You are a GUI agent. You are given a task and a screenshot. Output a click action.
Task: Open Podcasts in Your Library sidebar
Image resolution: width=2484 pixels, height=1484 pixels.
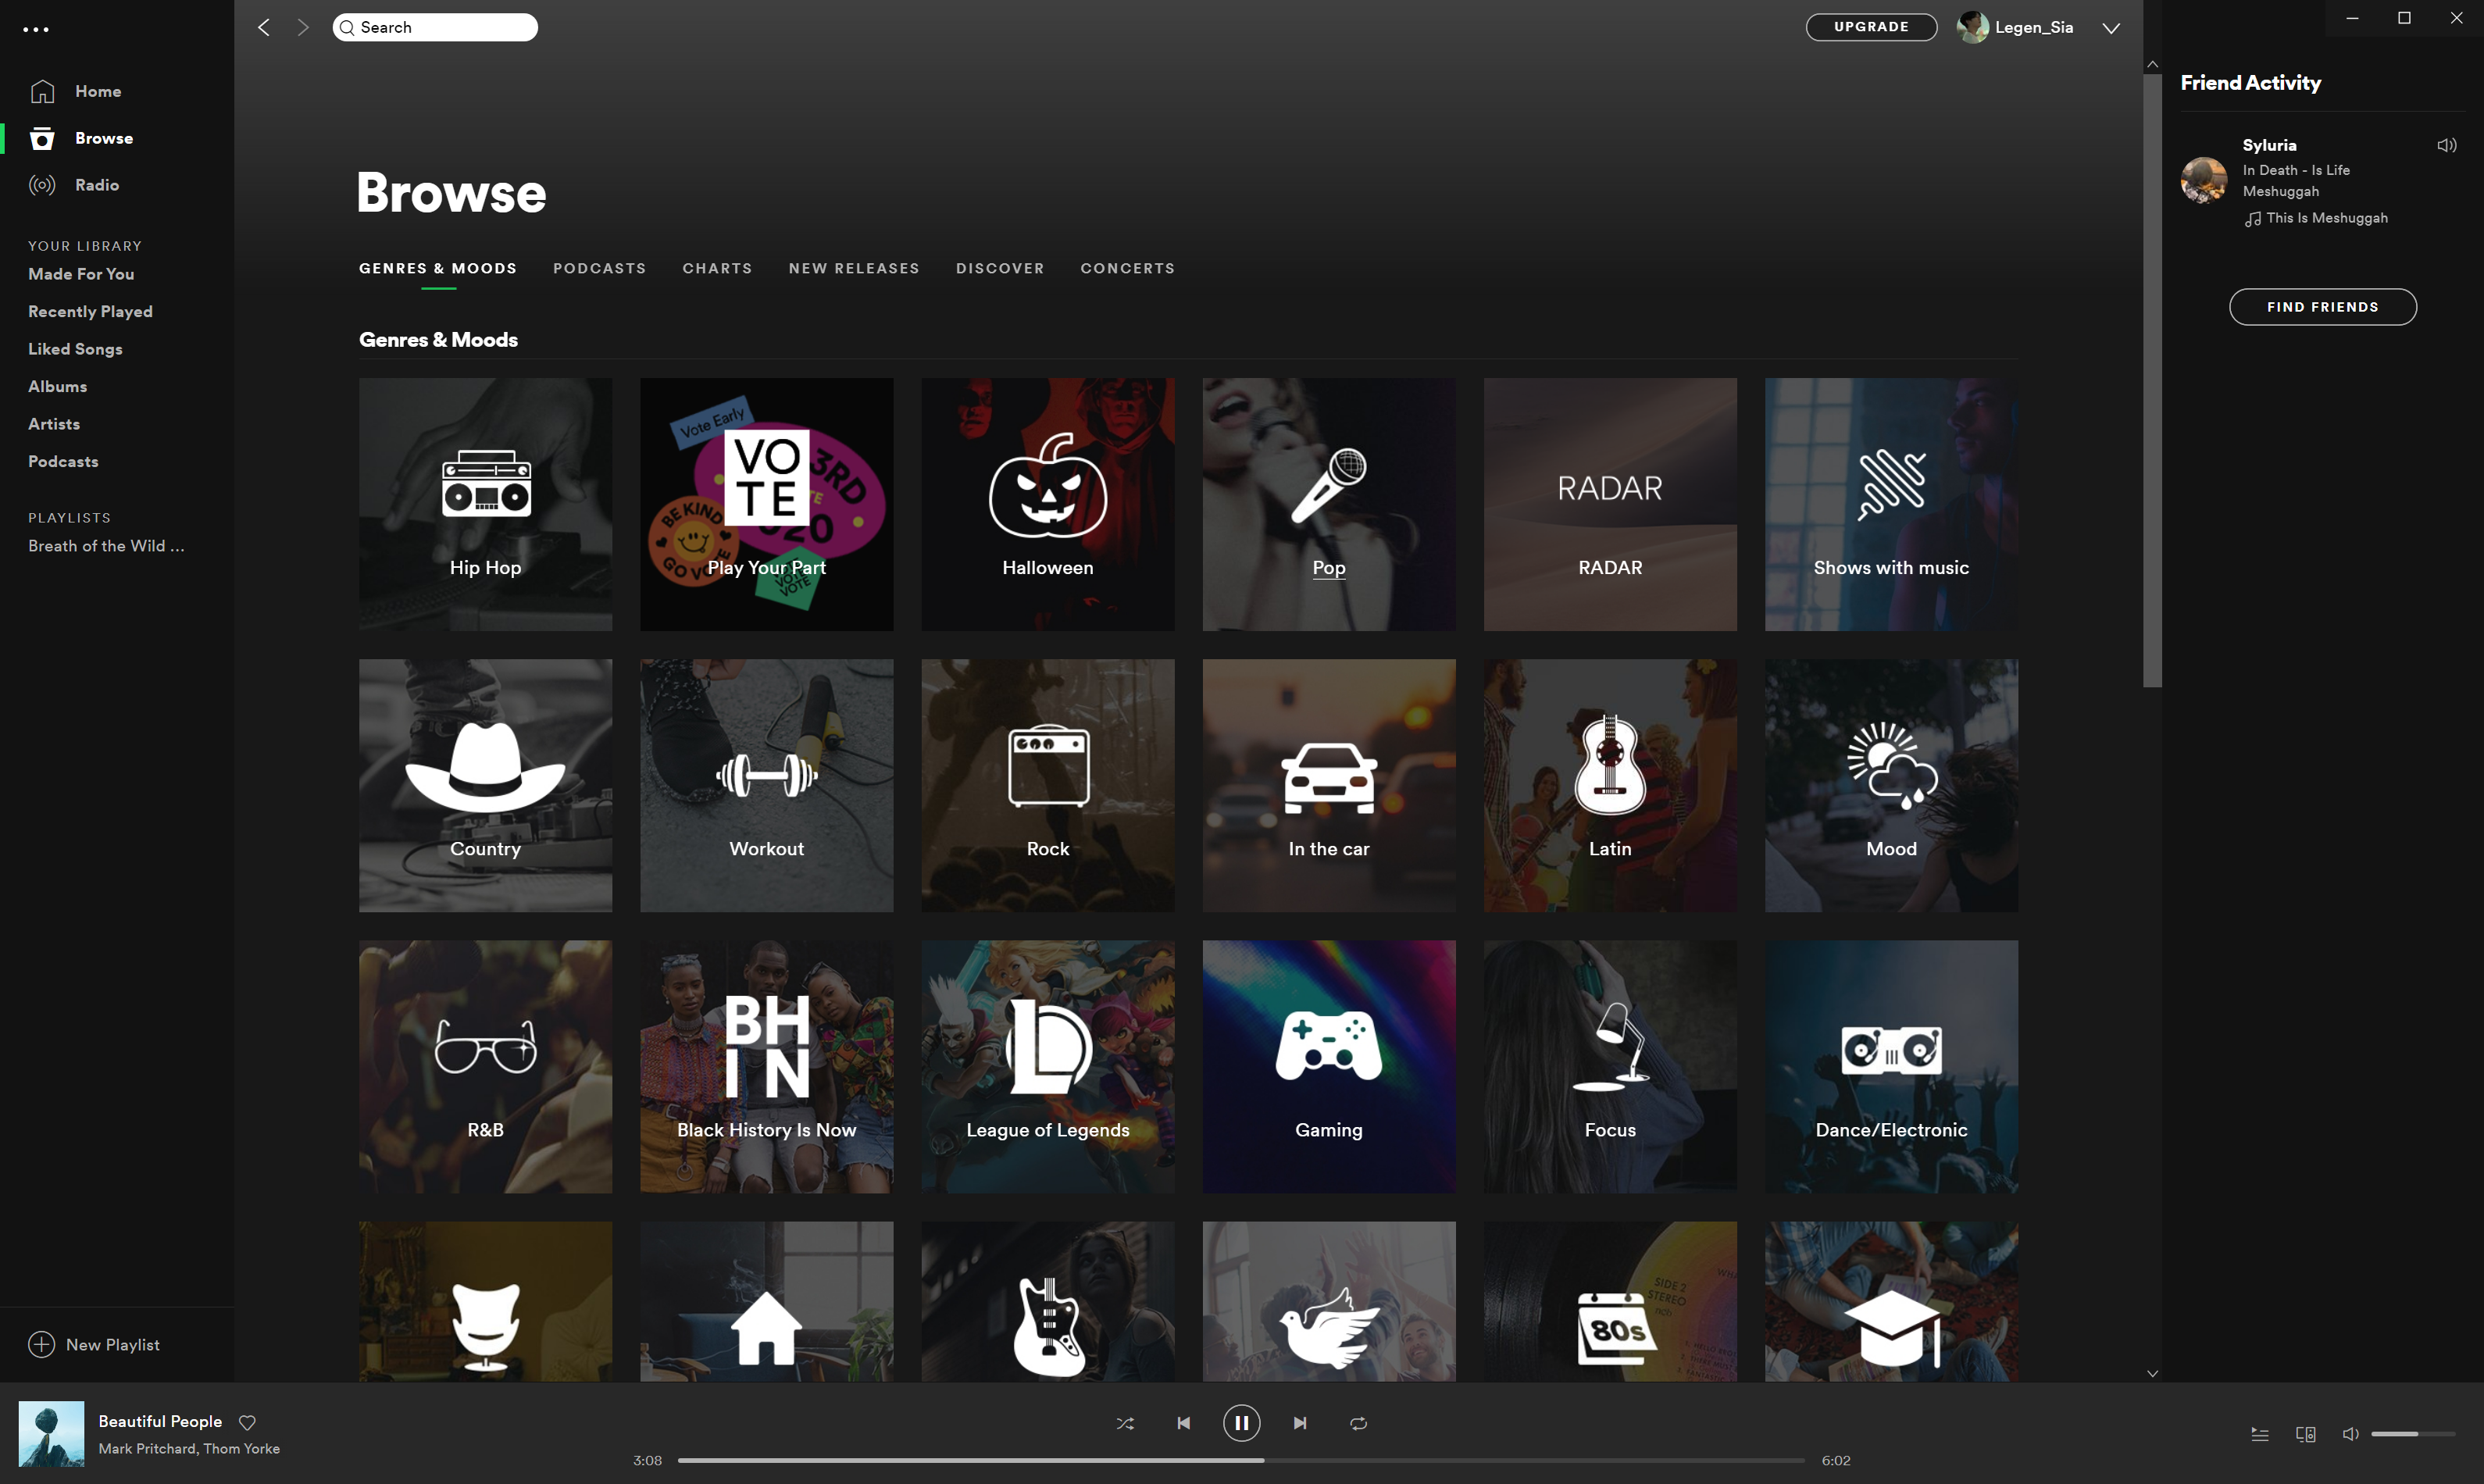[x=63, y=461]
